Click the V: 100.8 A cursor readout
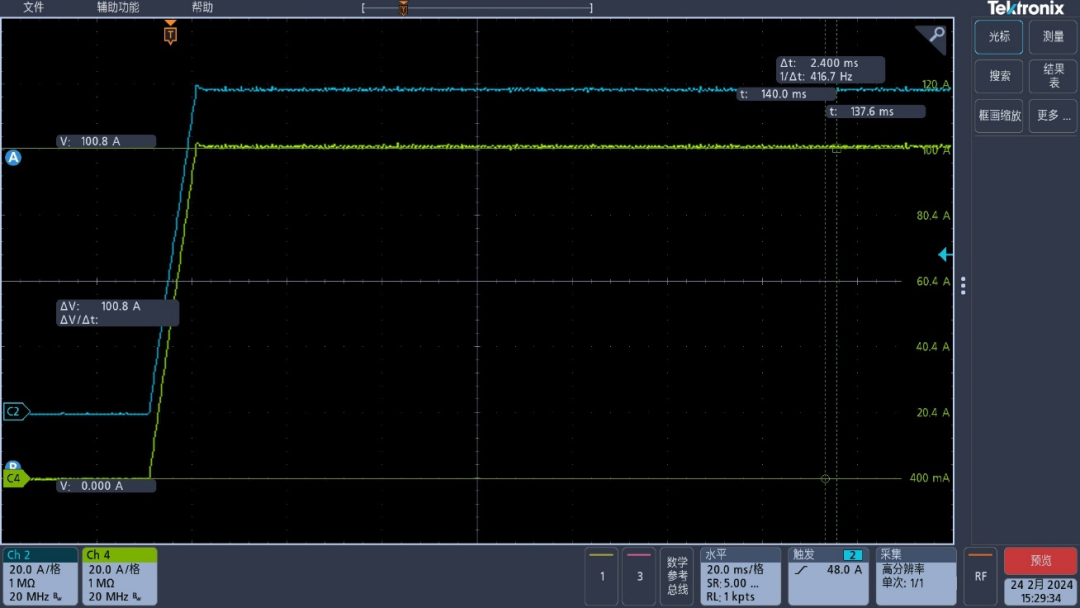 tap(106, 141)
